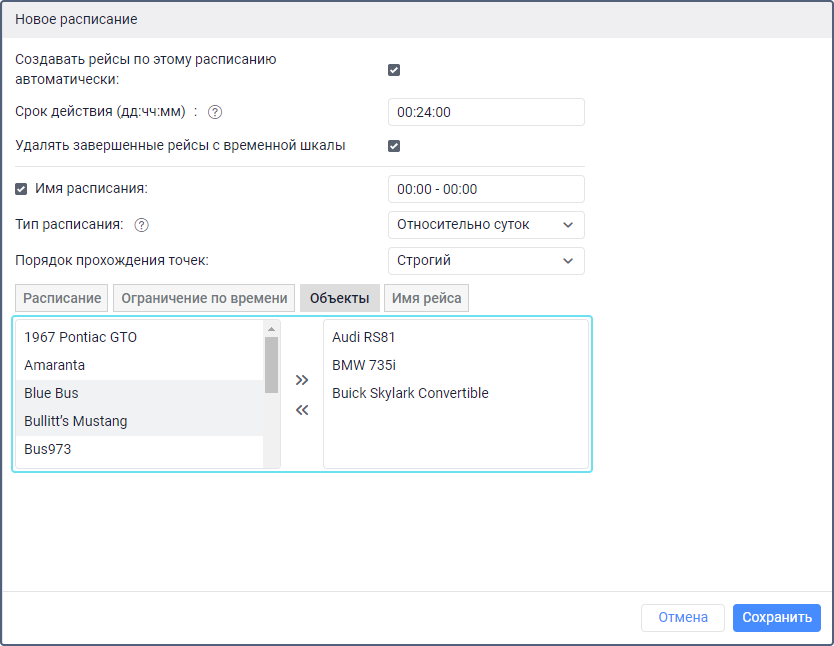
Task: Uncheck delete completed trips checkbox
Action: tap(394, 146)
